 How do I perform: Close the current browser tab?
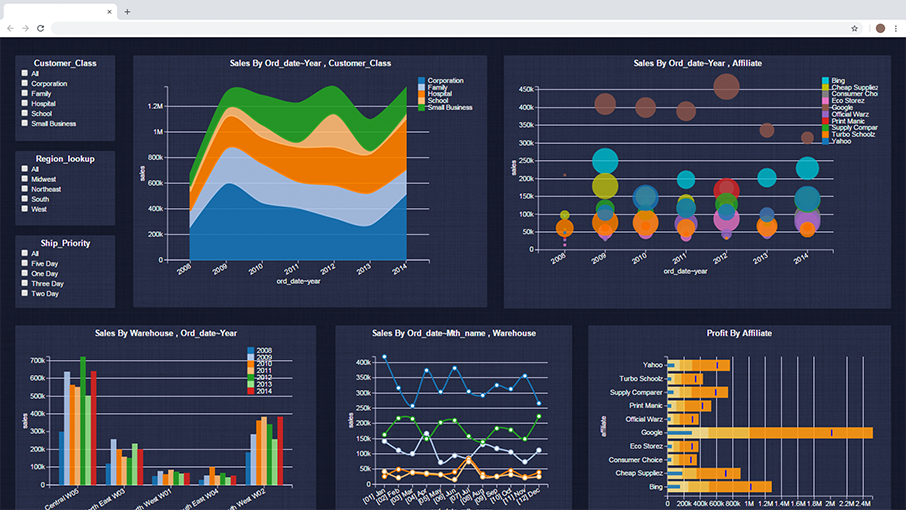(109, 12)
